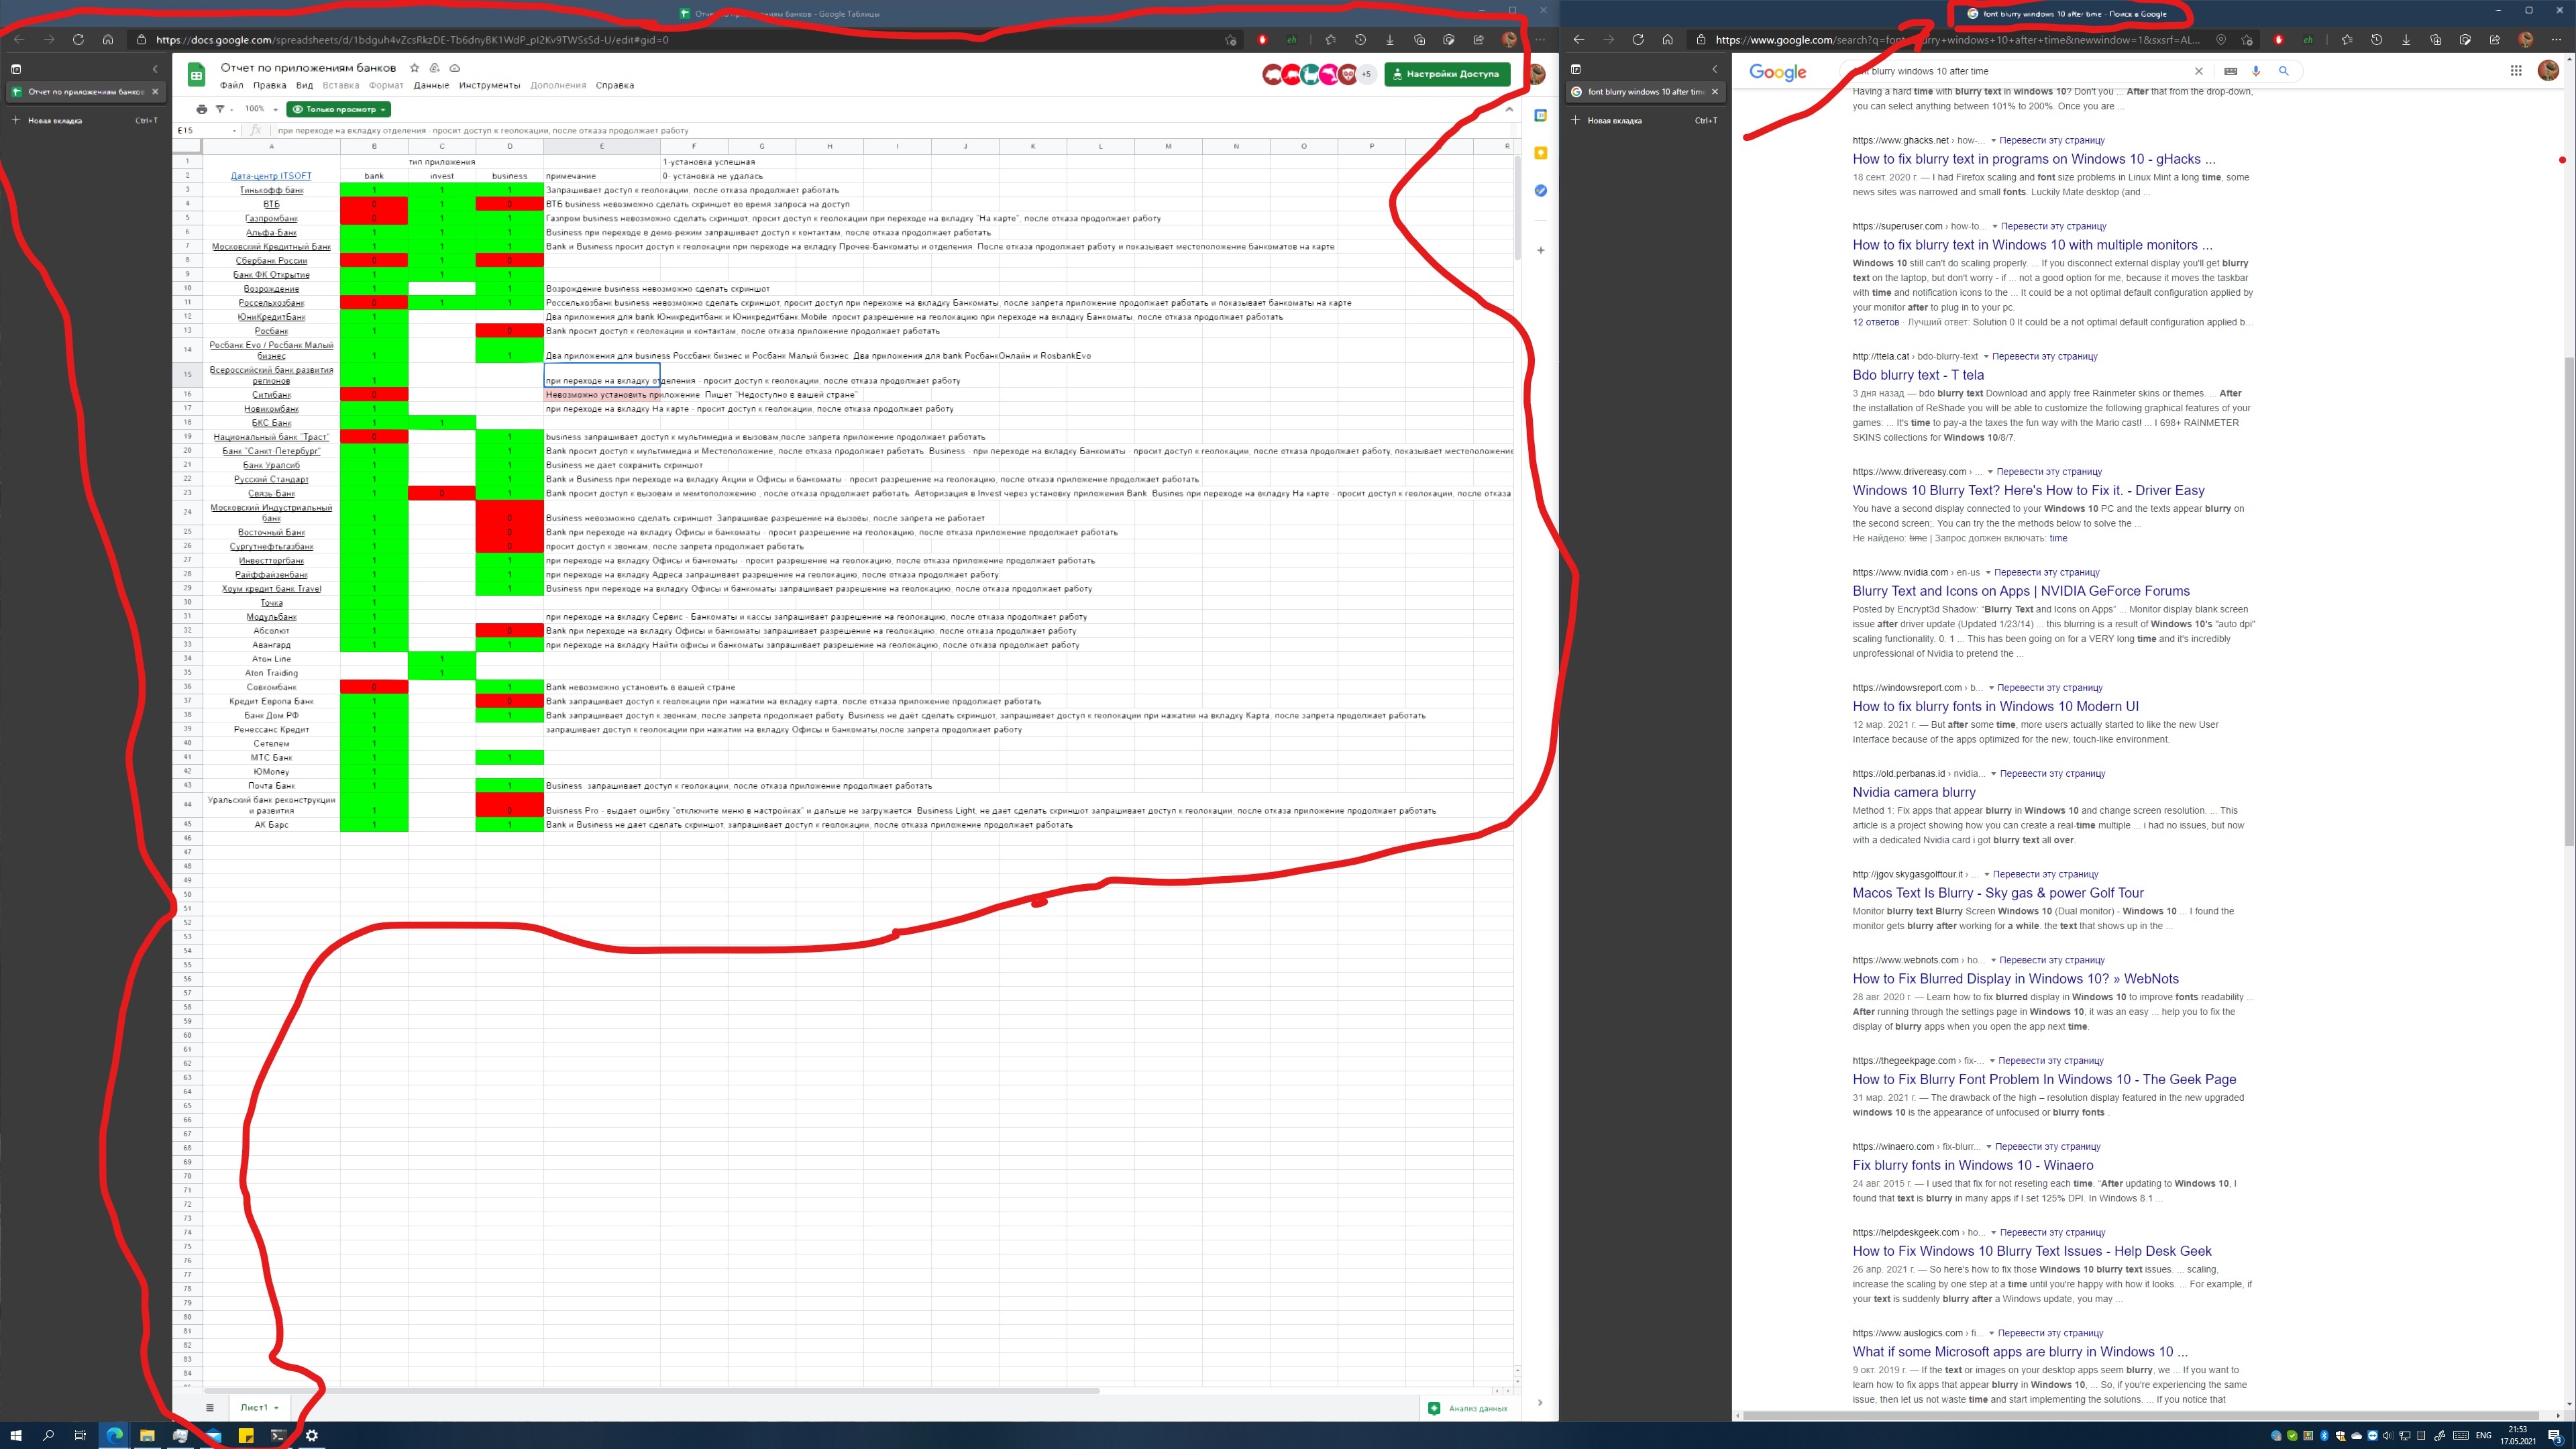Open the filter views icon in Sheets

220,109
